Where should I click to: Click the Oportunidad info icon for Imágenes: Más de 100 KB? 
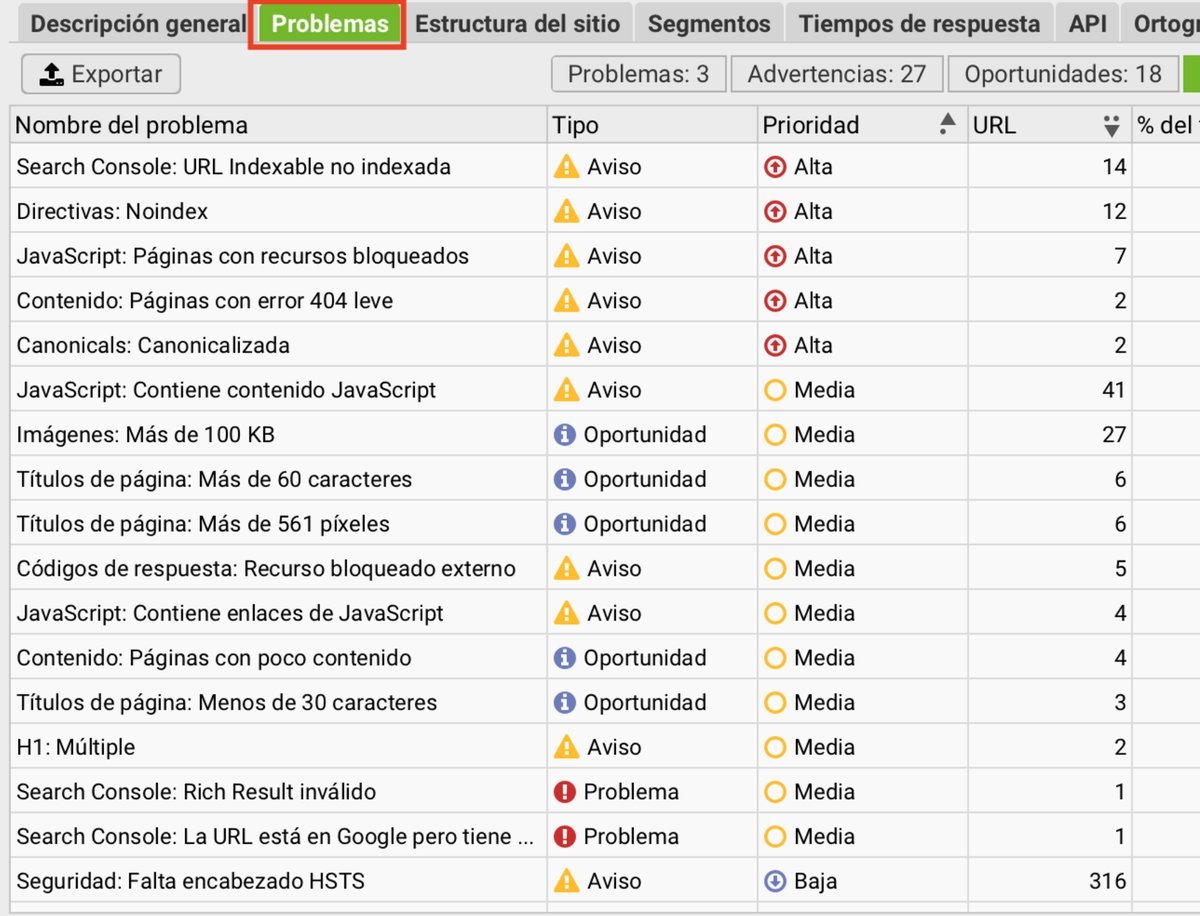(567, 434)
